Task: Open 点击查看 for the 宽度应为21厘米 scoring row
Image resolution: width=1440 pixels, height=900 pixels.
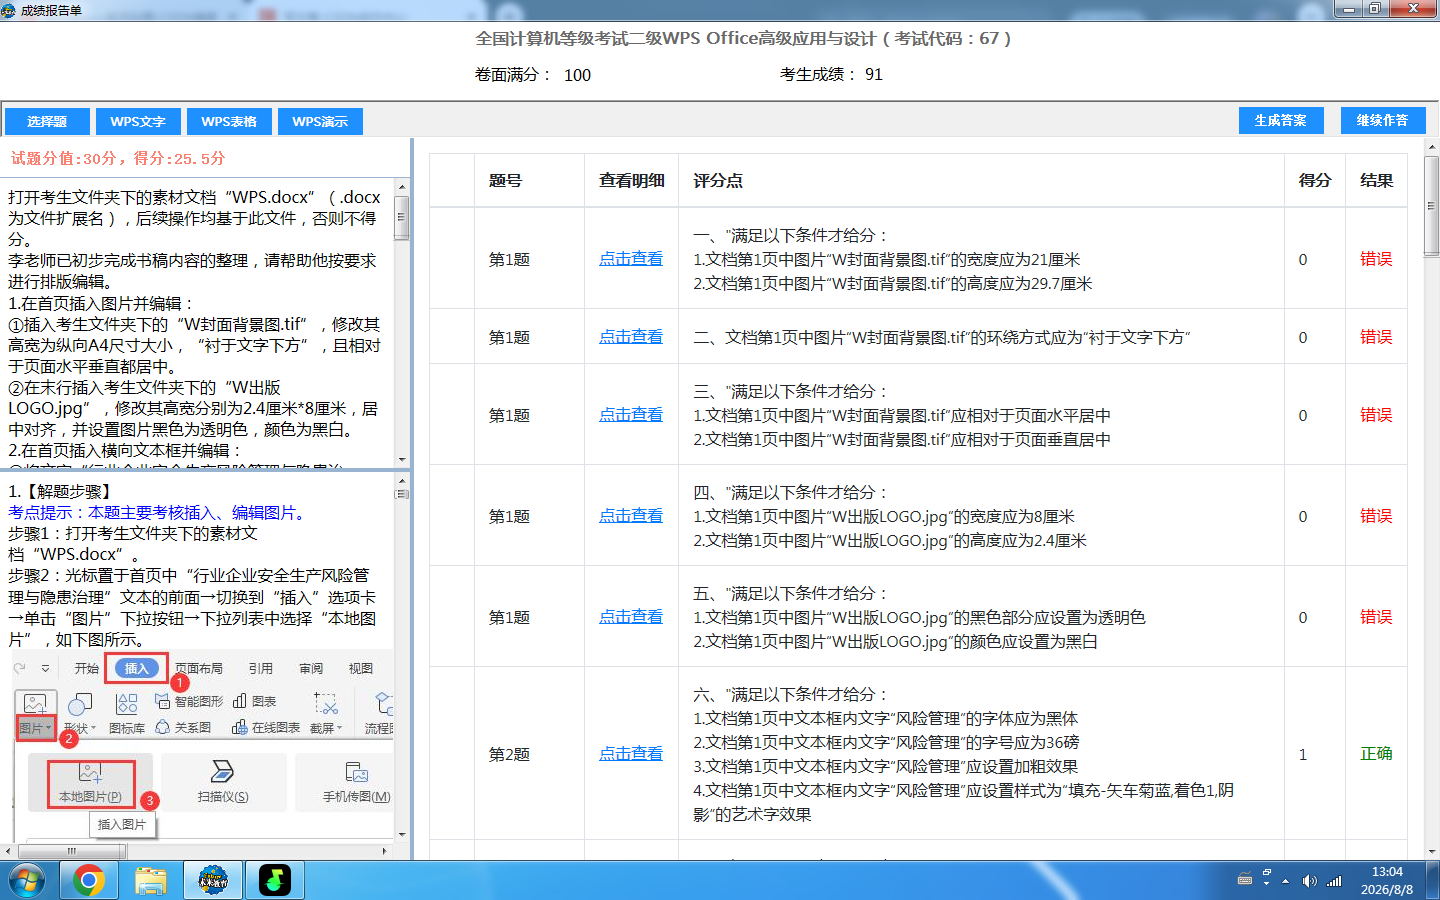Action: point(631,259)
